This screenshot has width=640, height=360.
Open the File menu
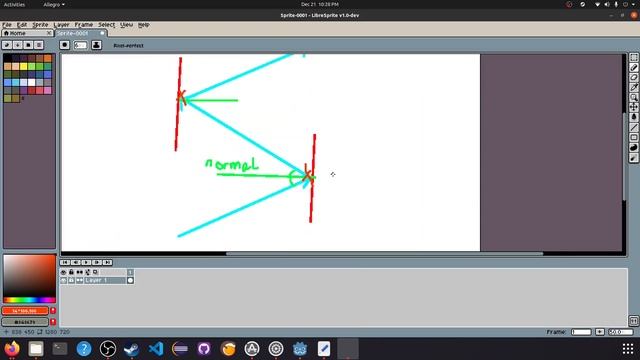[x=7, y=25]
